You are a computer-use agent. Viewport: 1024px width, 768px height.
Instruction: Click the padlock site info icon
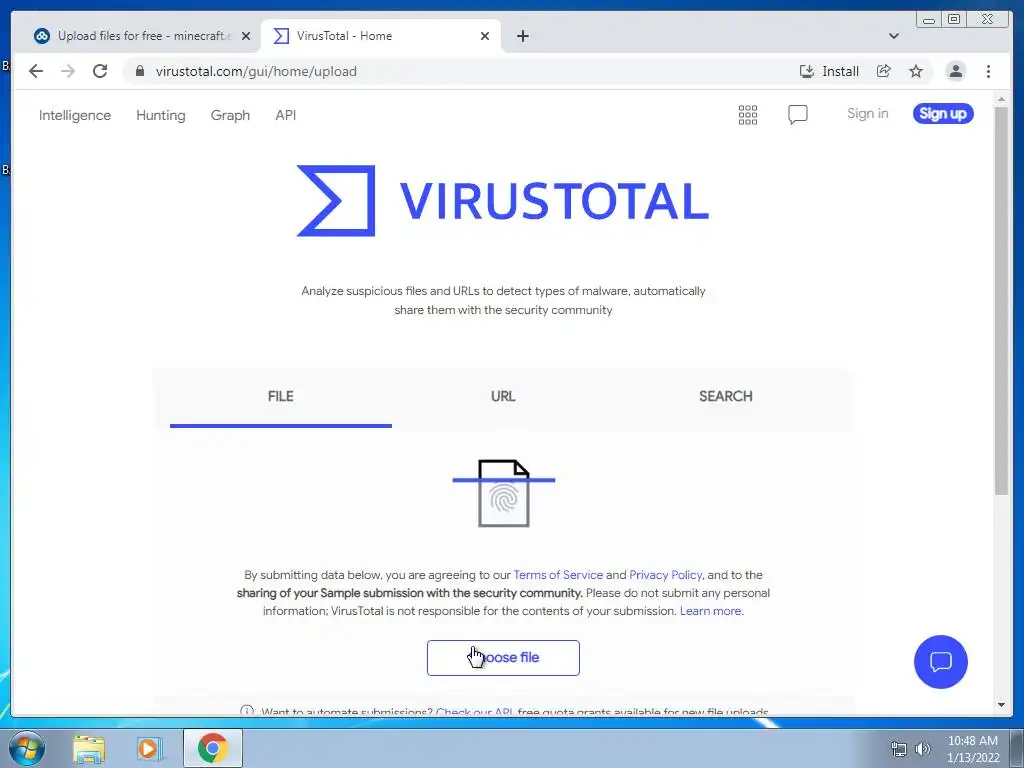[x=140, y=71]
